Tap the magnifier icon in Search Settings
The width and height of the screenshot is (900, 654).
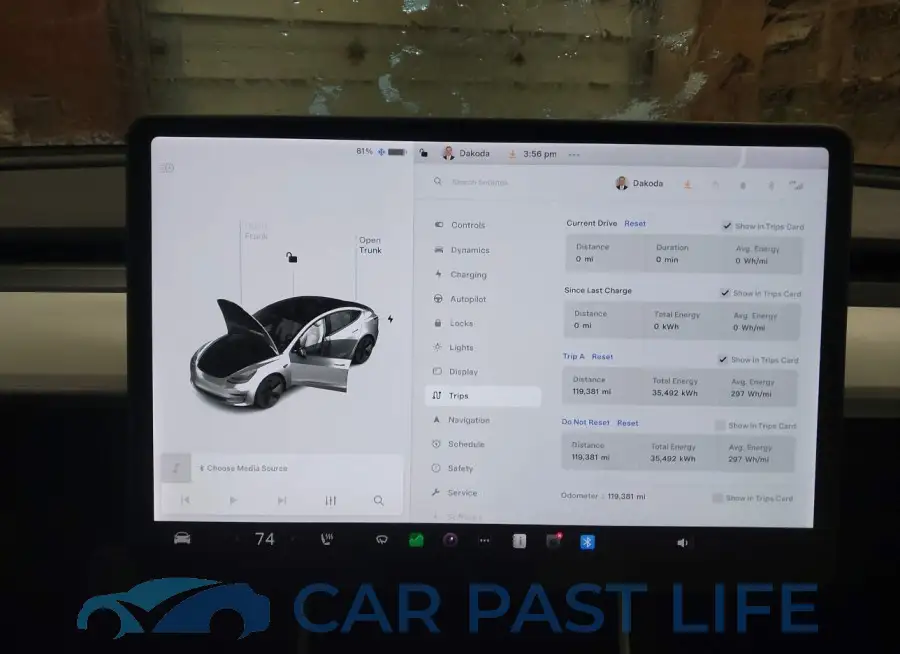pyautogui.click(x=438, y=181)
